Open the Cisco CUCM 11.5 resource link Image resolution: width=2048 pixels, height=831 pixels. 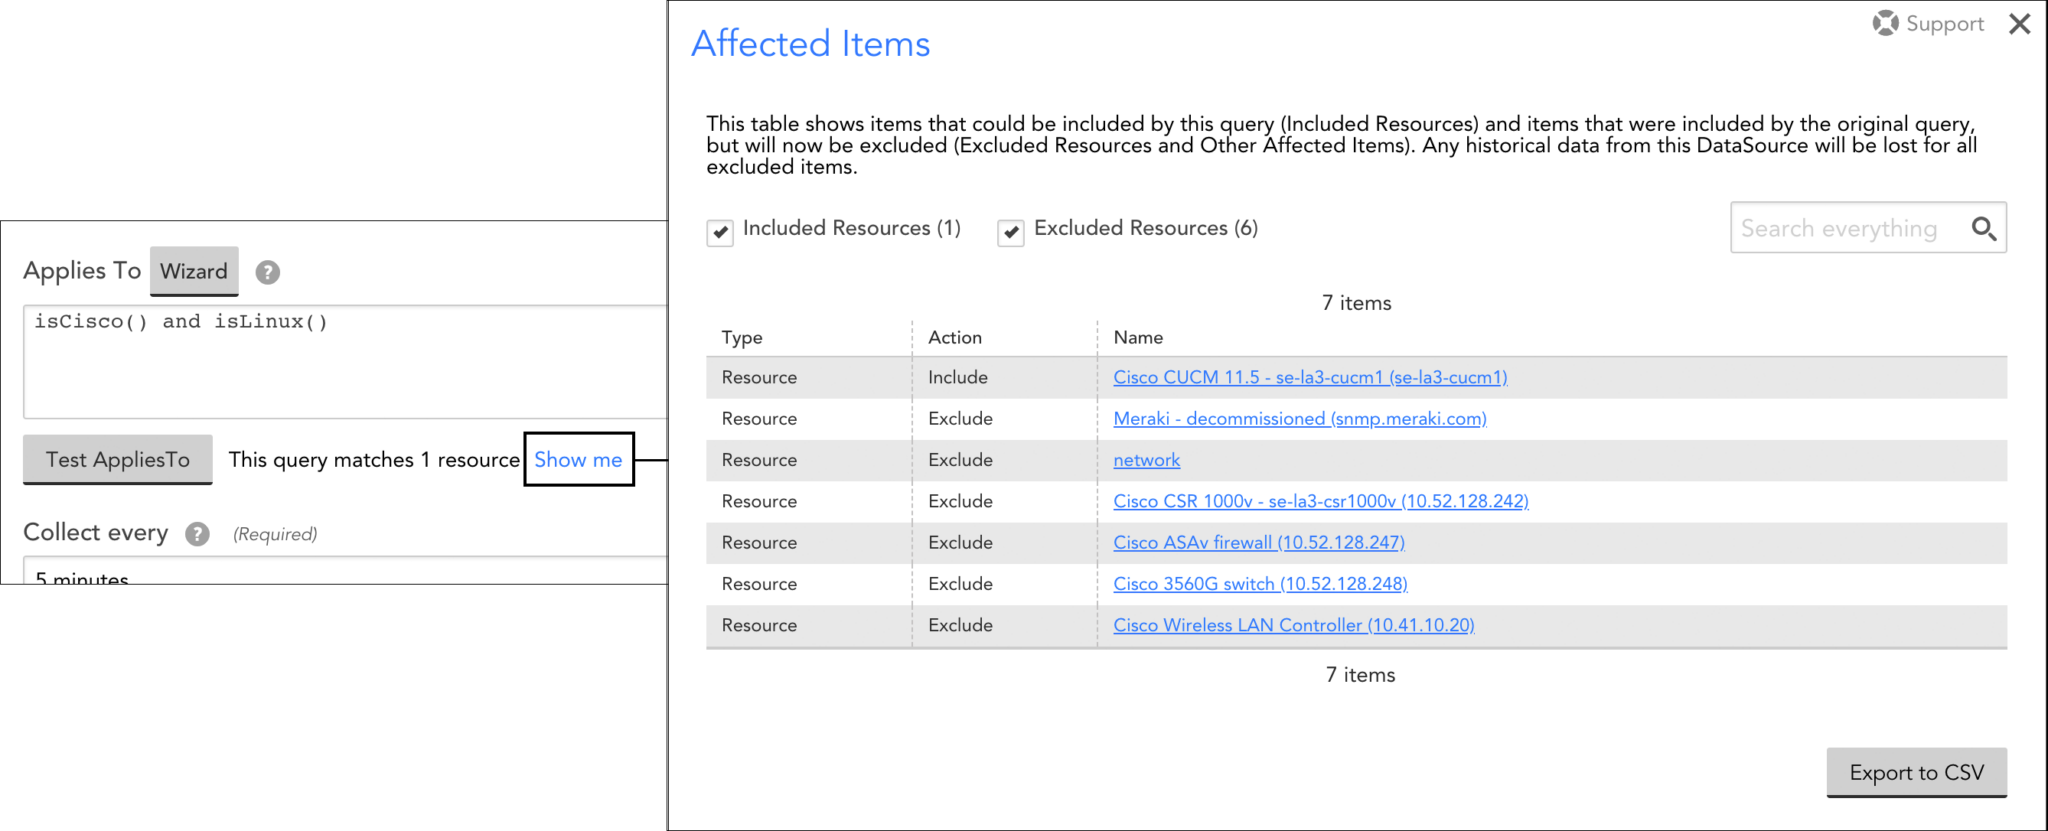[1310, 377]
